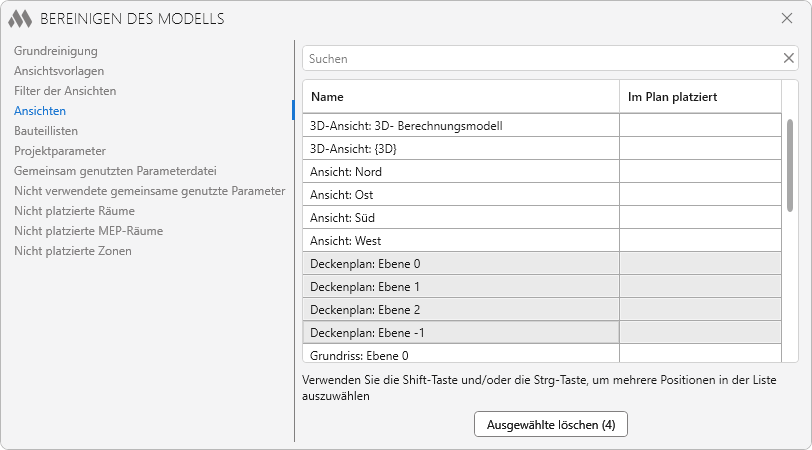The image size is (812, 450).
Task: Select row 3D-Ansicht: {3D}
Action: tap(460, 148)
